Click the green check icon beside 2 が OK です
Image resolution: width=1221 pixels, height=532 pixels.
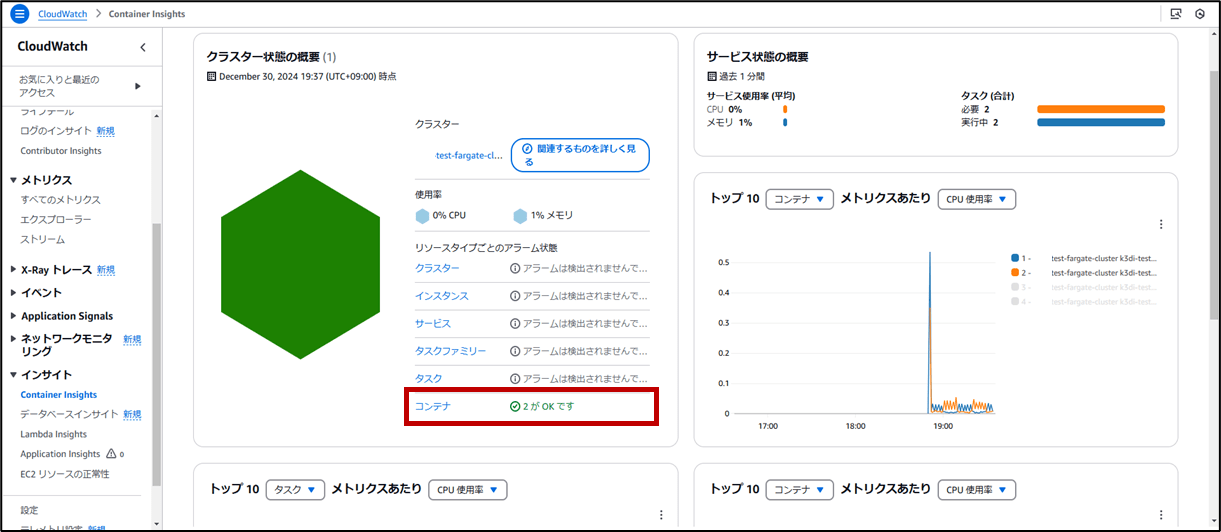coord(515,406)
